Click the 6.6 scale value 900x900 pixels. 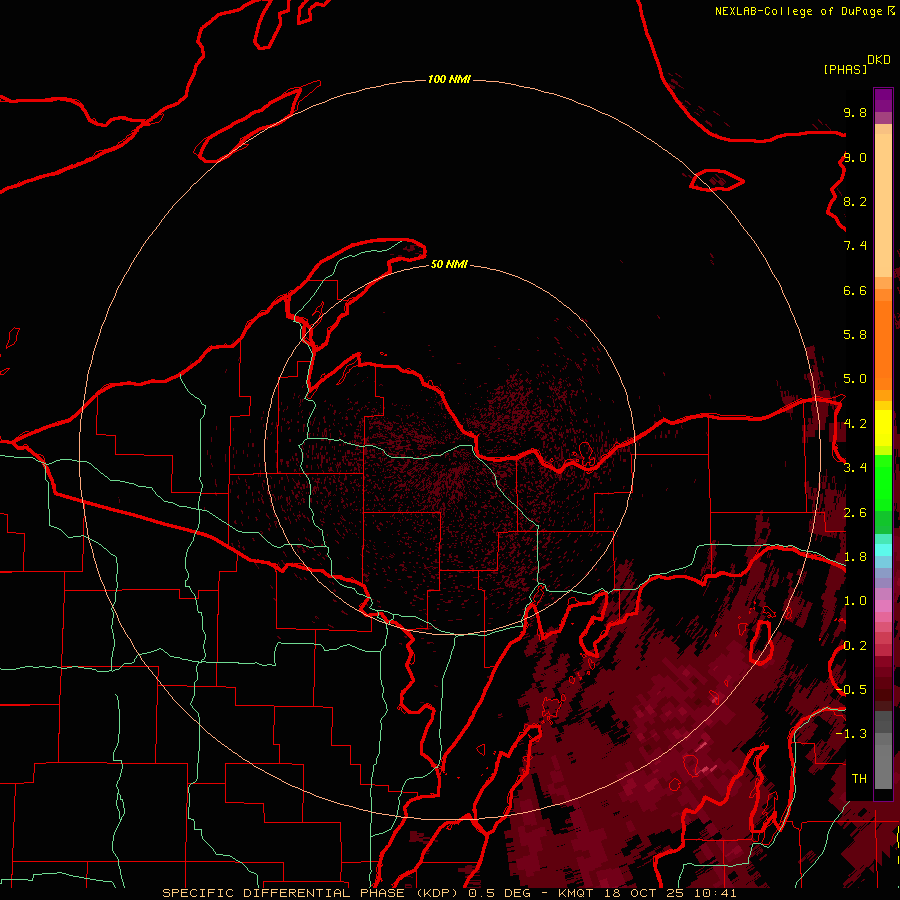[x=855, y=290]
